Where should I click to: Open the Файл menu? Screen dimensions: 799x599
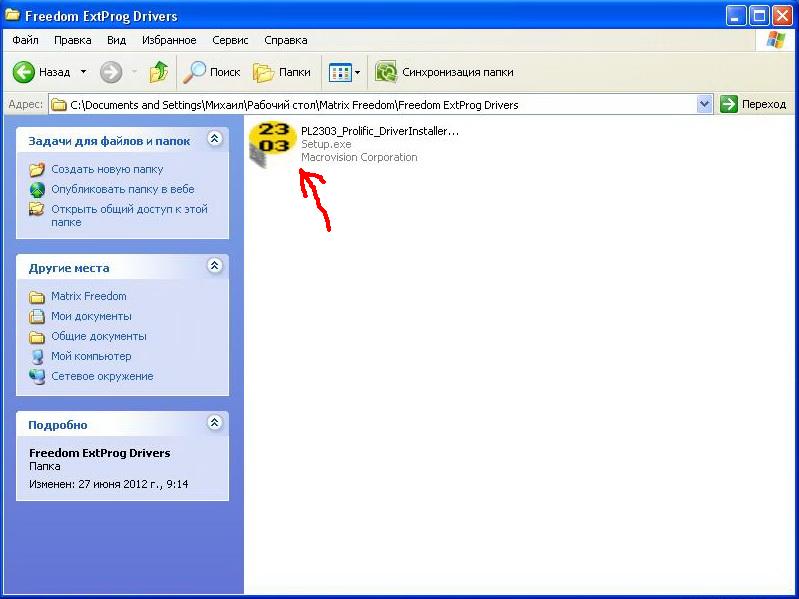pyautogui.click(x=26, y=40)
